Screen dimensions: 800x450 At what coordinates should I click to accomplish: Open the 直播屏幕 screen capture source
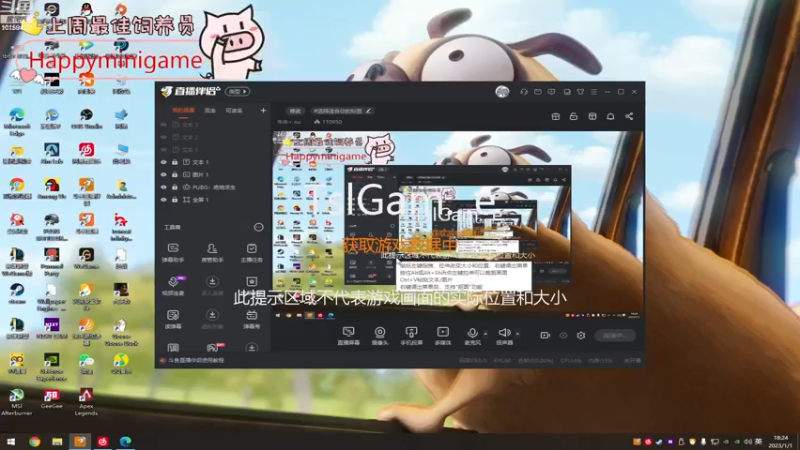(x=348, y=336)
